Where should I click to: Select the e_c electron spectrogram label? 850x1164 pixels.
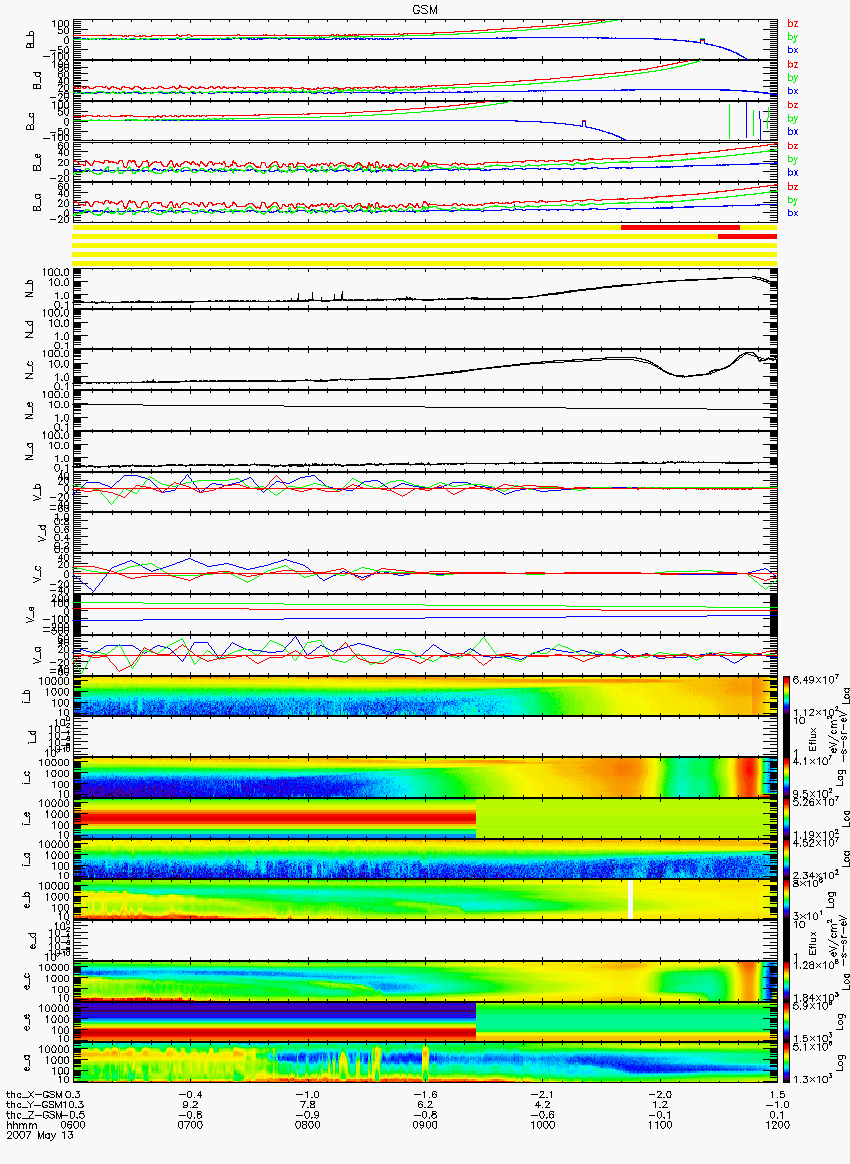click(x=25, y=981)
